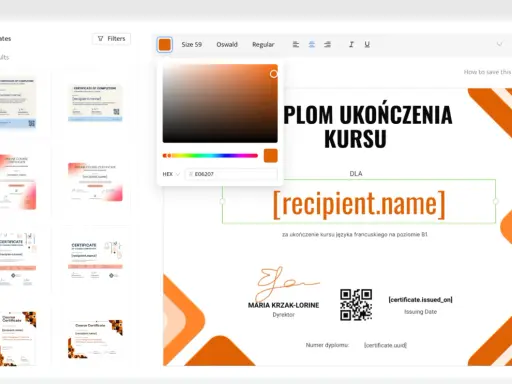Open the HEX color format dropdown
512x384 pixels.
pos(171,174)
